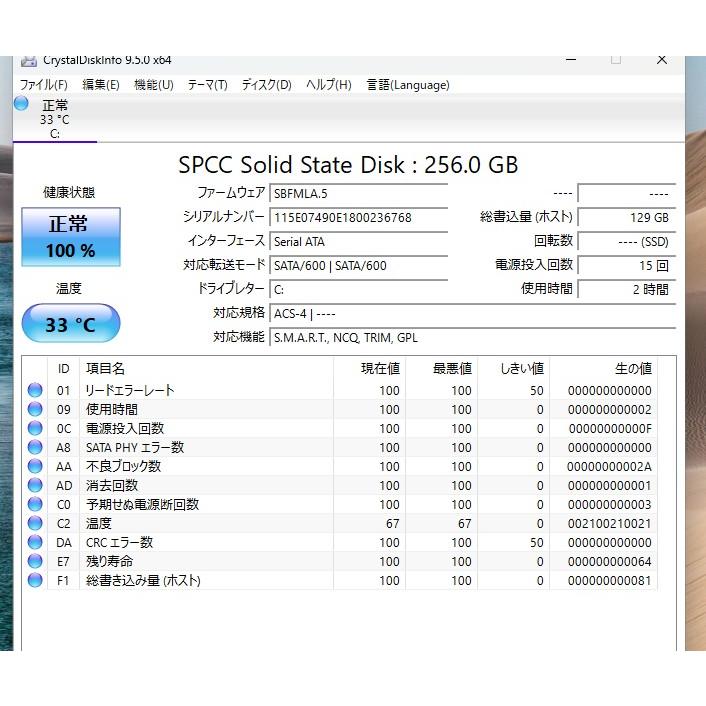Screen dimensions: 706x706
Task: Click the status orb for 消去回数
Action: 35,485
